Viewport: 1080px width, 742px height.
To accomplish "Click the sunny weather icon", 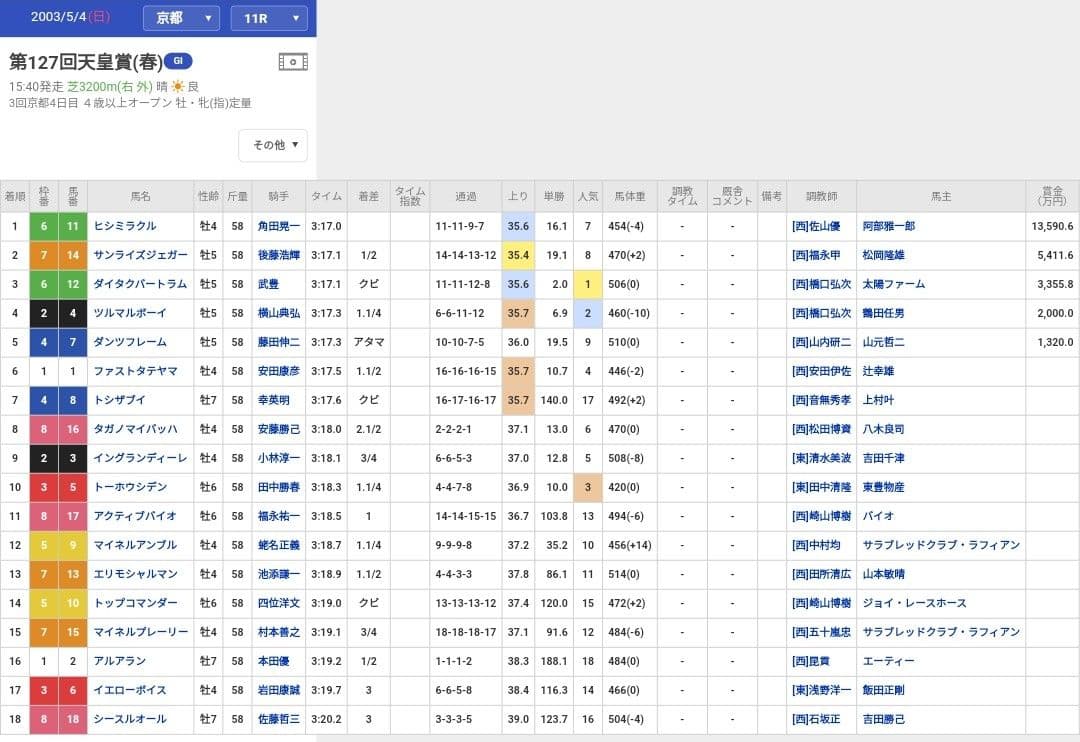I will pyautogui.click(x=177, y=87).
